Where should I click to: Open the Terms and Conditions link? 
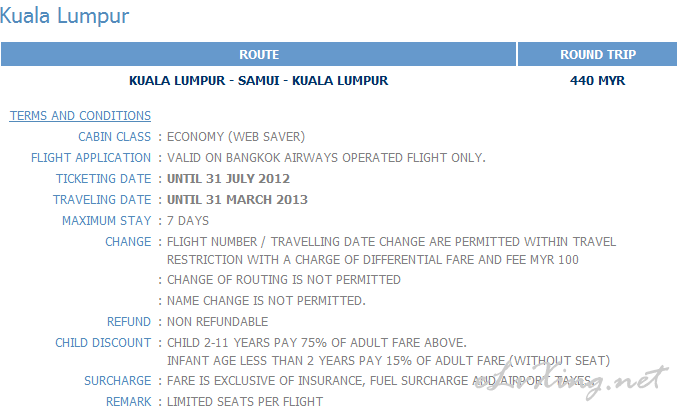[x=80, y=116]
